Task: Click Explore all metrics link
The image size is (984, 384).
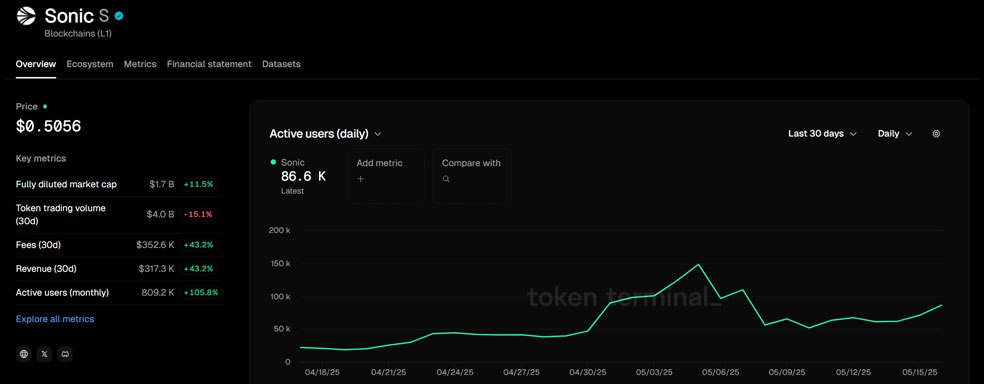Action: click(55, 319)
